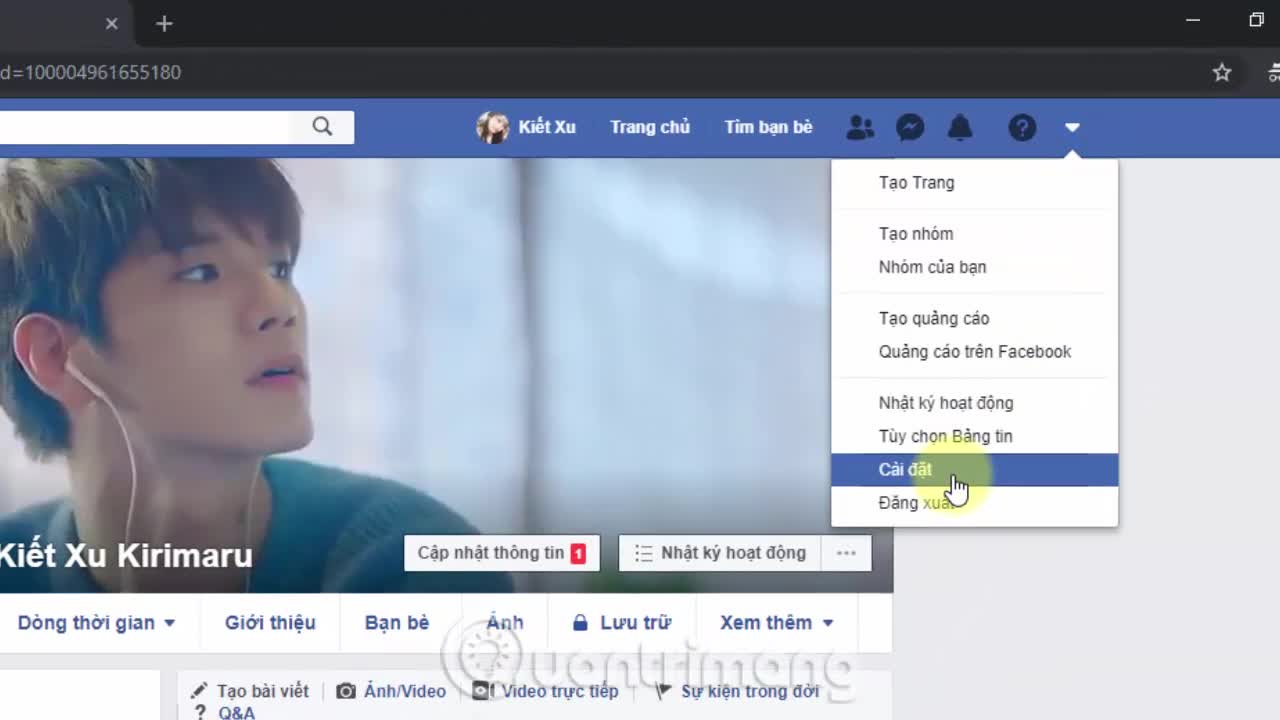Click the profile cover photo

446,375
